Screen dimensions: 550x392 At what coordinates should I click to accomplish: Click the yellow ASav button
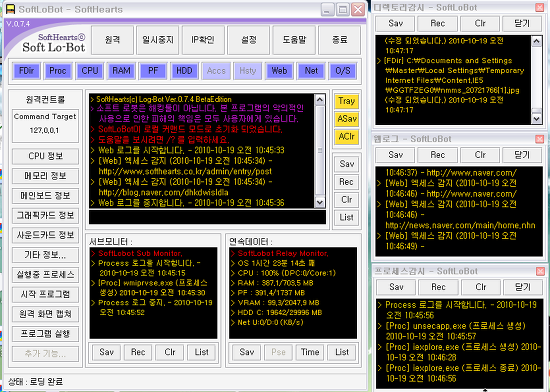click(x=347, y=119)
